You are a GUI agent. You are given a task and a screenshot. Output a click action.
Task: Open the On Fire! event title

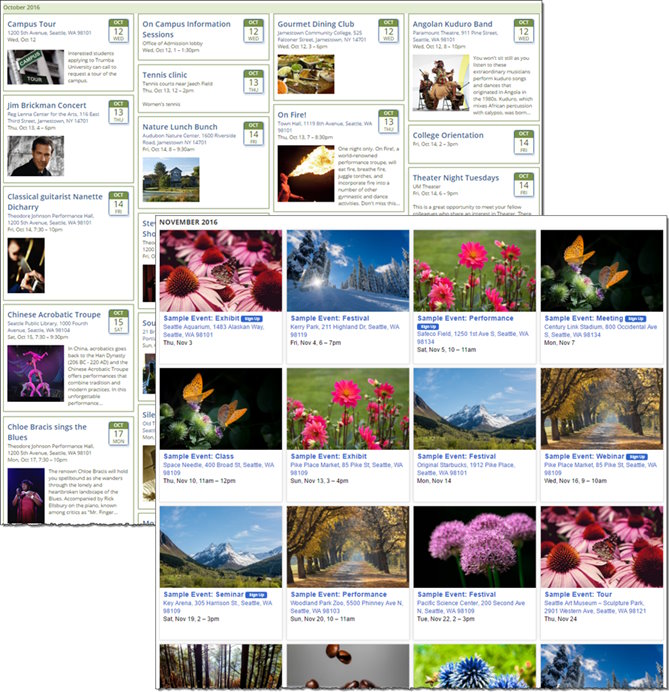pyautogui.click(x=292, y=115)
